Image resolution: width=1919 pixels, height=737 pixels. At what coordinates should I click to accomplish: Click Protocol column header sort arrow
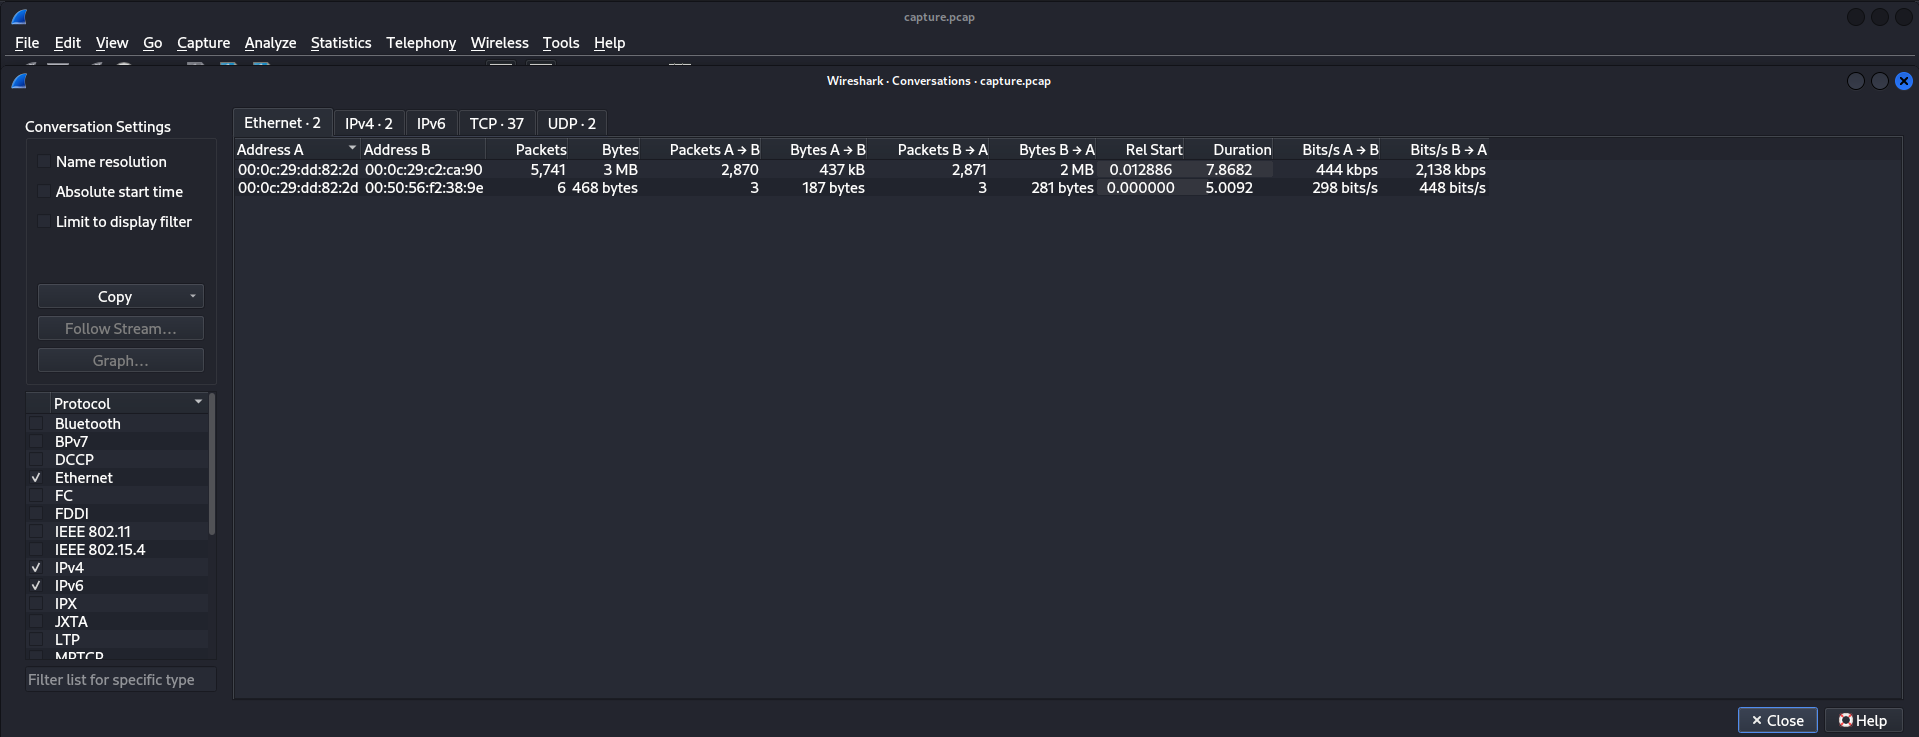(198, 402)
